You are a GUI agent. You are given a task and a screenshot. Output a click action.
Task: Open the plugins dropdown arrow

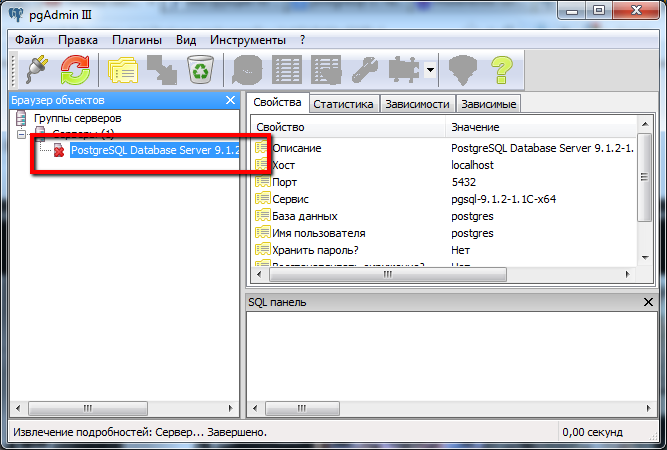click(x=430, y=70)
